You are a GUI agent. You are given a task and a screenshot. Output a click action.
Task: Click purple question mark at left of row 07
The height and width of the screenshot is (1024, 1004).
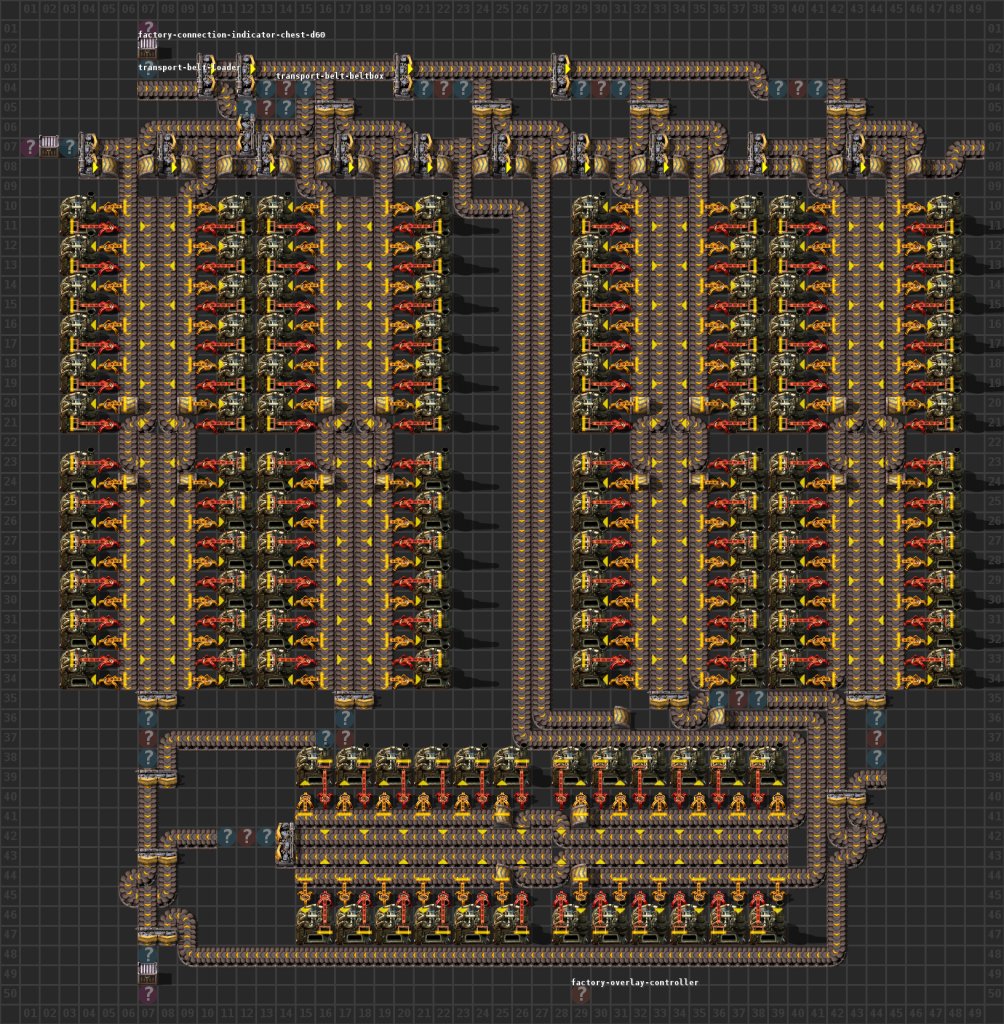(x=29, y=147)
